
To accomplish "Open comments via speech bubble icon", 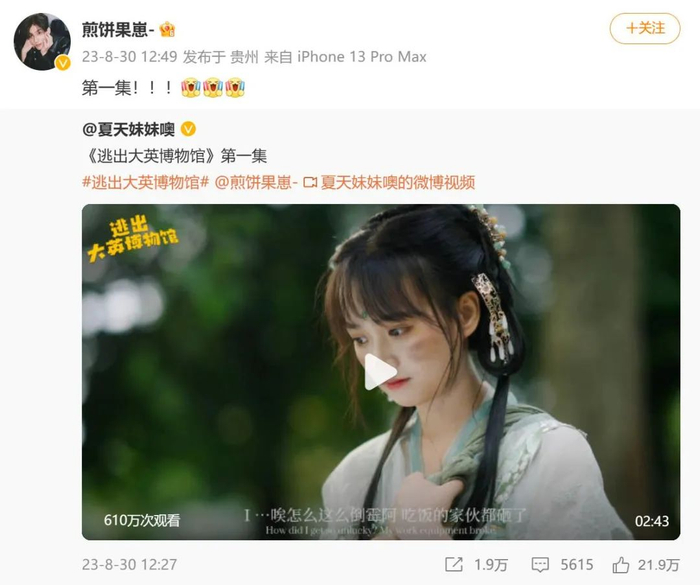I will coord(540,565).
